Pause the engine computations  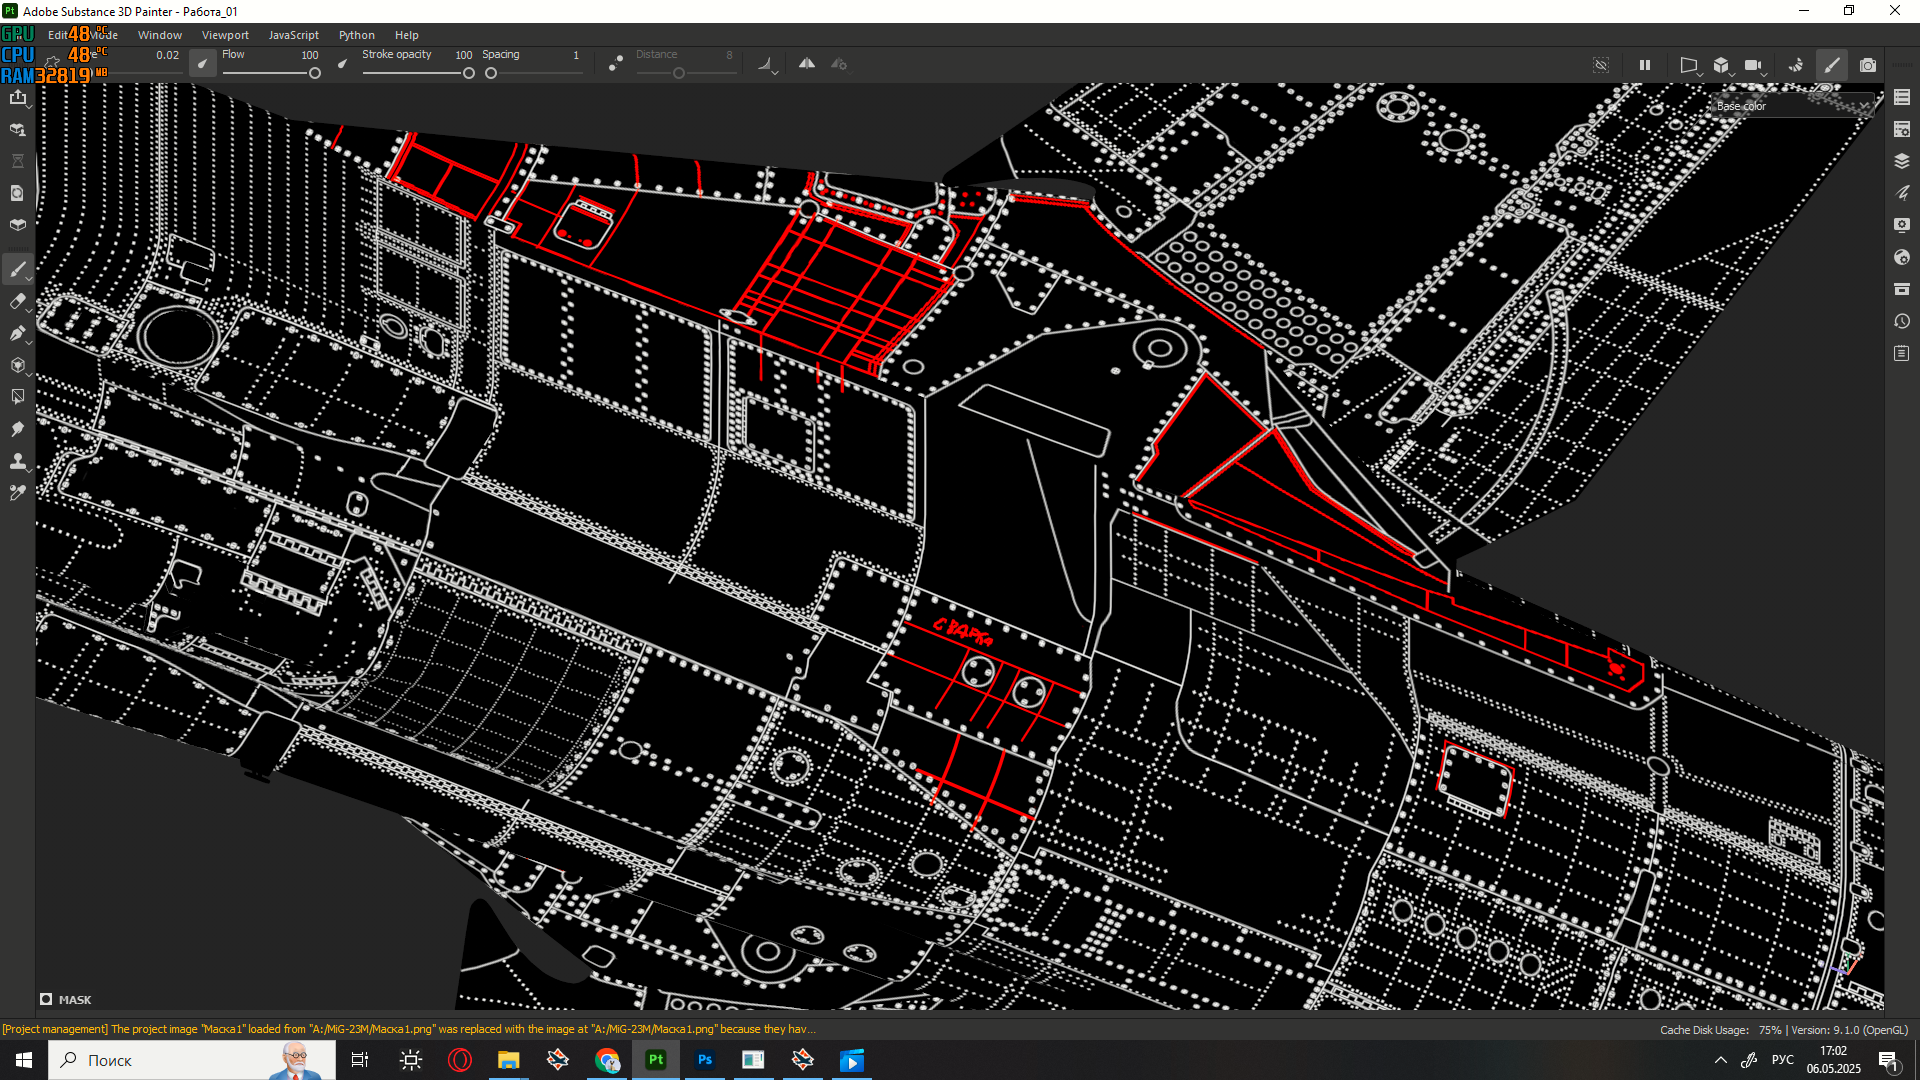point(1645,65)
